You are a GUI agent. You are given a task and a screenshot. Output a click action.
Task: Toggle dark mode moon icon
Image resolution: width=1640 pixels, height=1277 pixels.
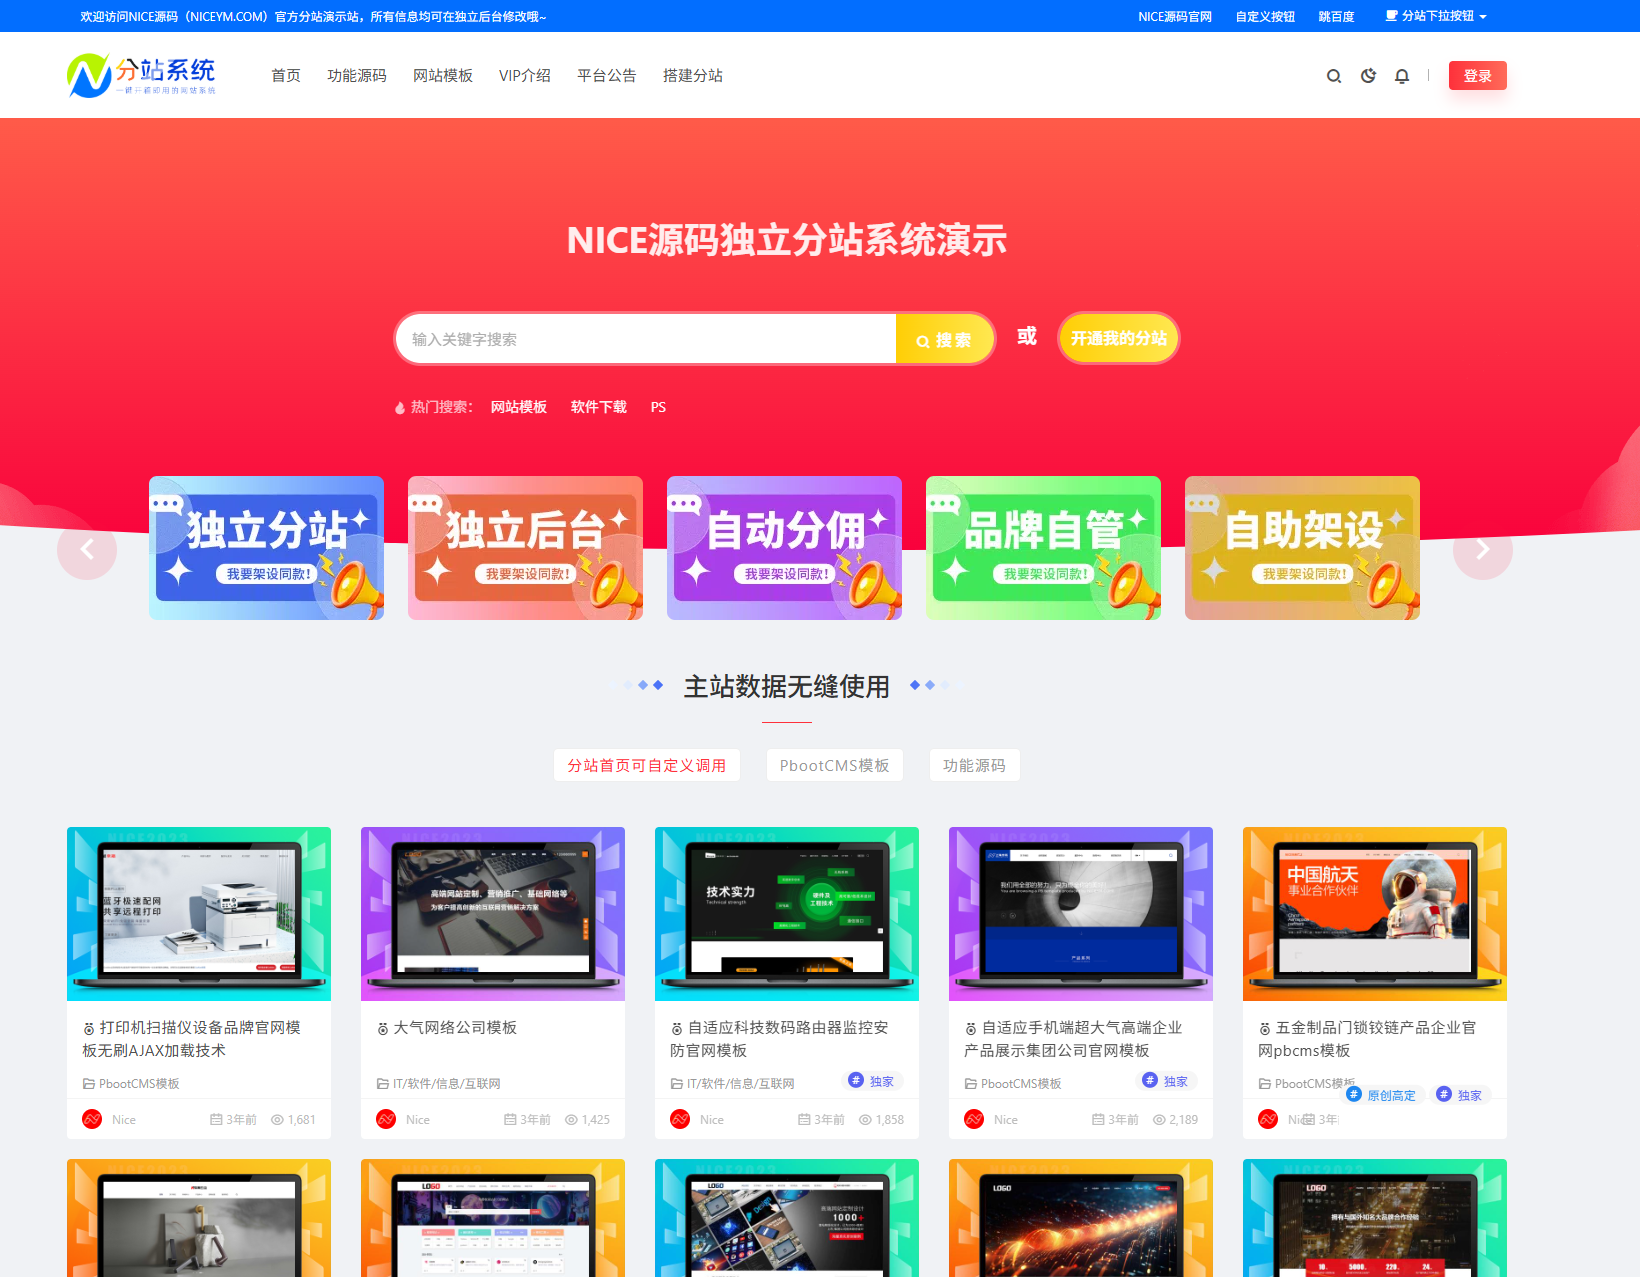pyautogui.click(x=1368, y=76)
